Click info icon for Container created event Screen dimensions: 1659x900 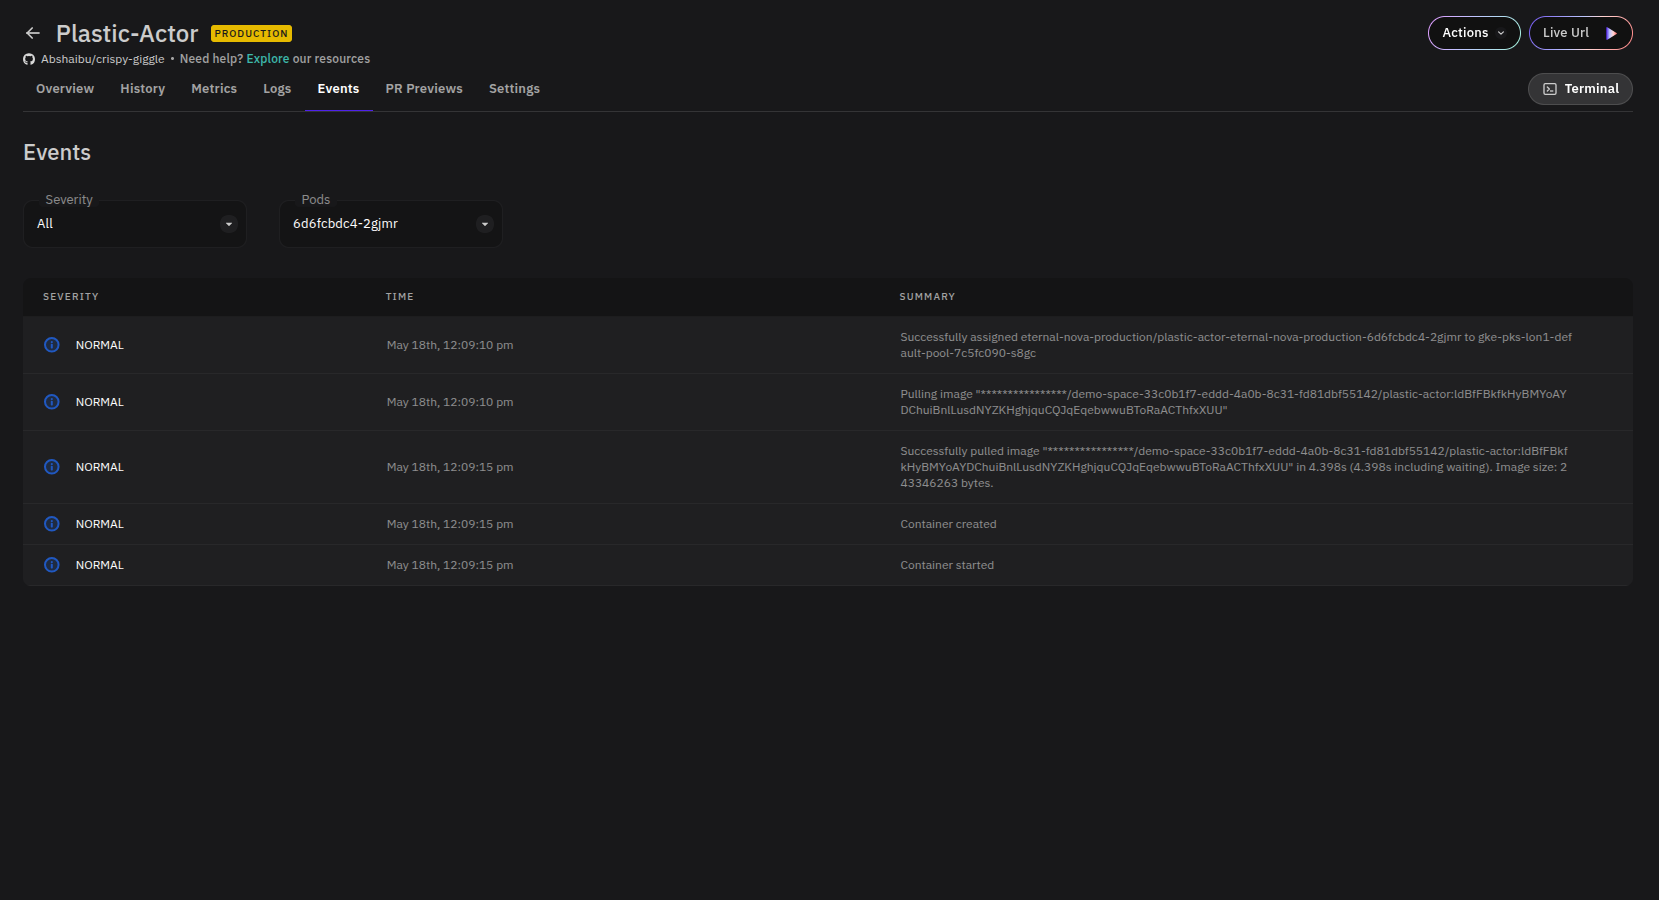pos(52,524)
